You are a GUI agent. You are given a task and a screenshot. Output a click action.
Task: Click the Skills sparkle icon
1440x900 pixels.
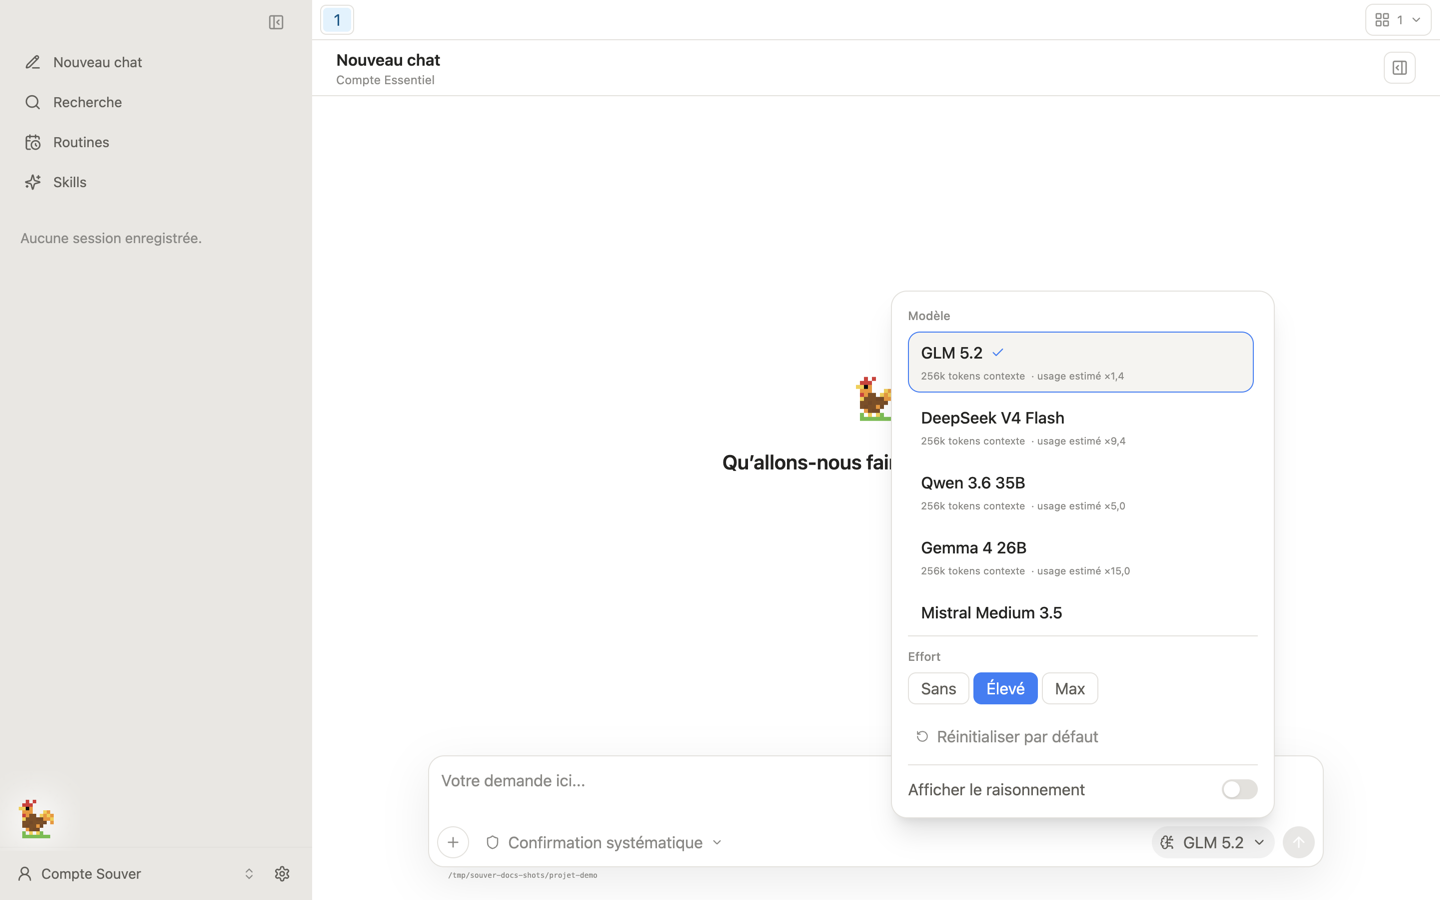tap(33, 182)
